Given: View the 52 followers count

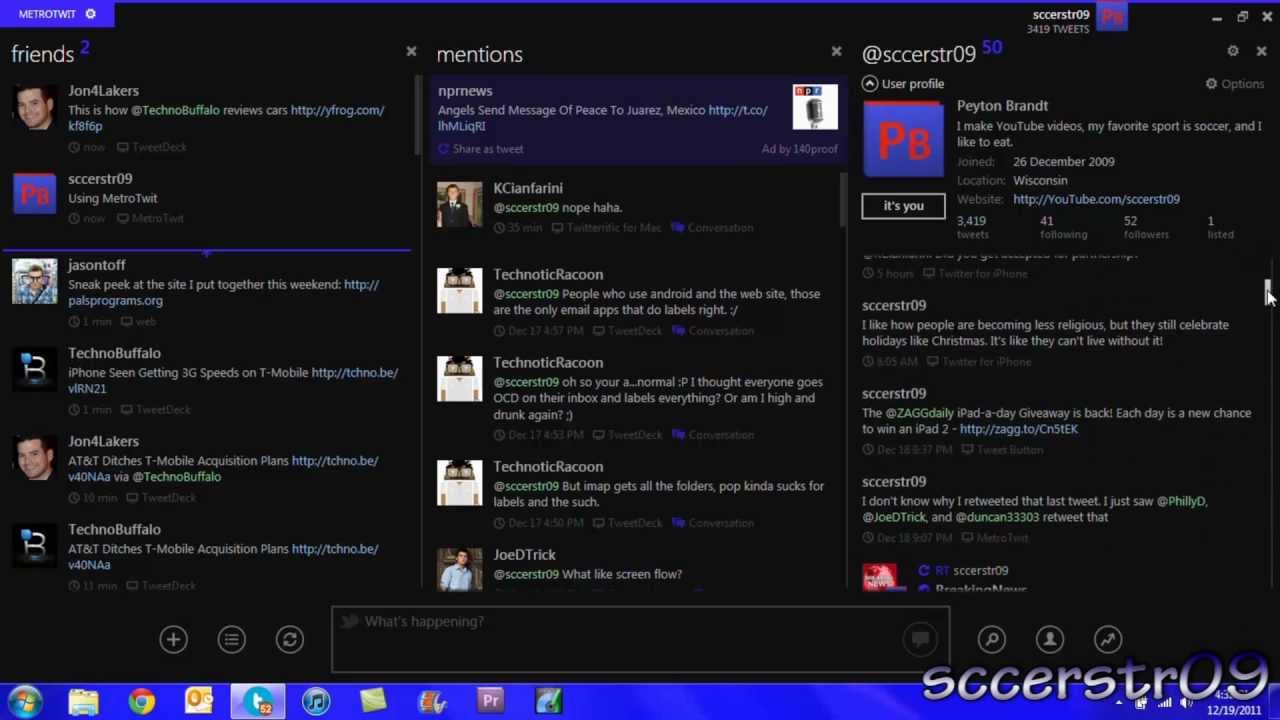Looking at the screenshot, I should click(x=1145, y=227).
